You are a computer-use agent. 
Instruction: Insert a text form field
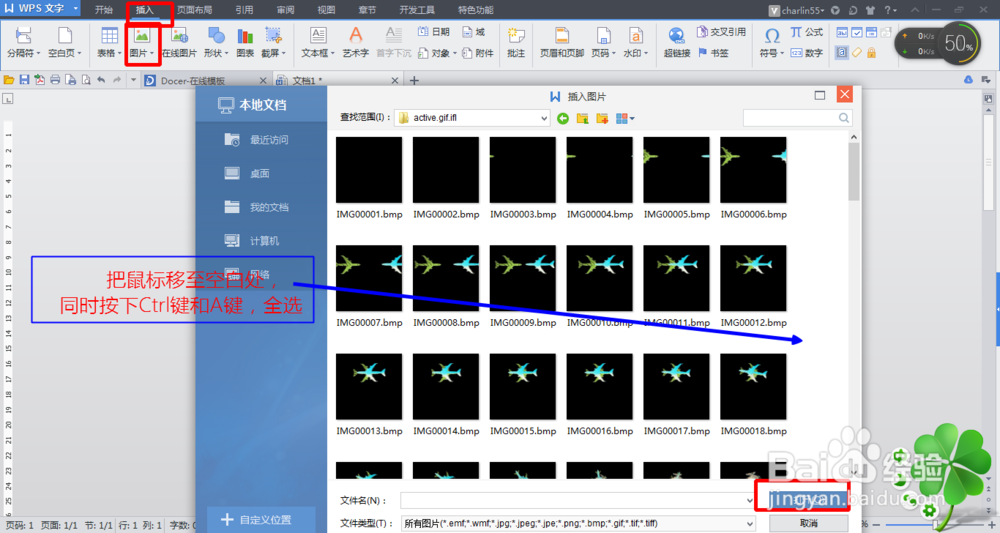[842, 33]
